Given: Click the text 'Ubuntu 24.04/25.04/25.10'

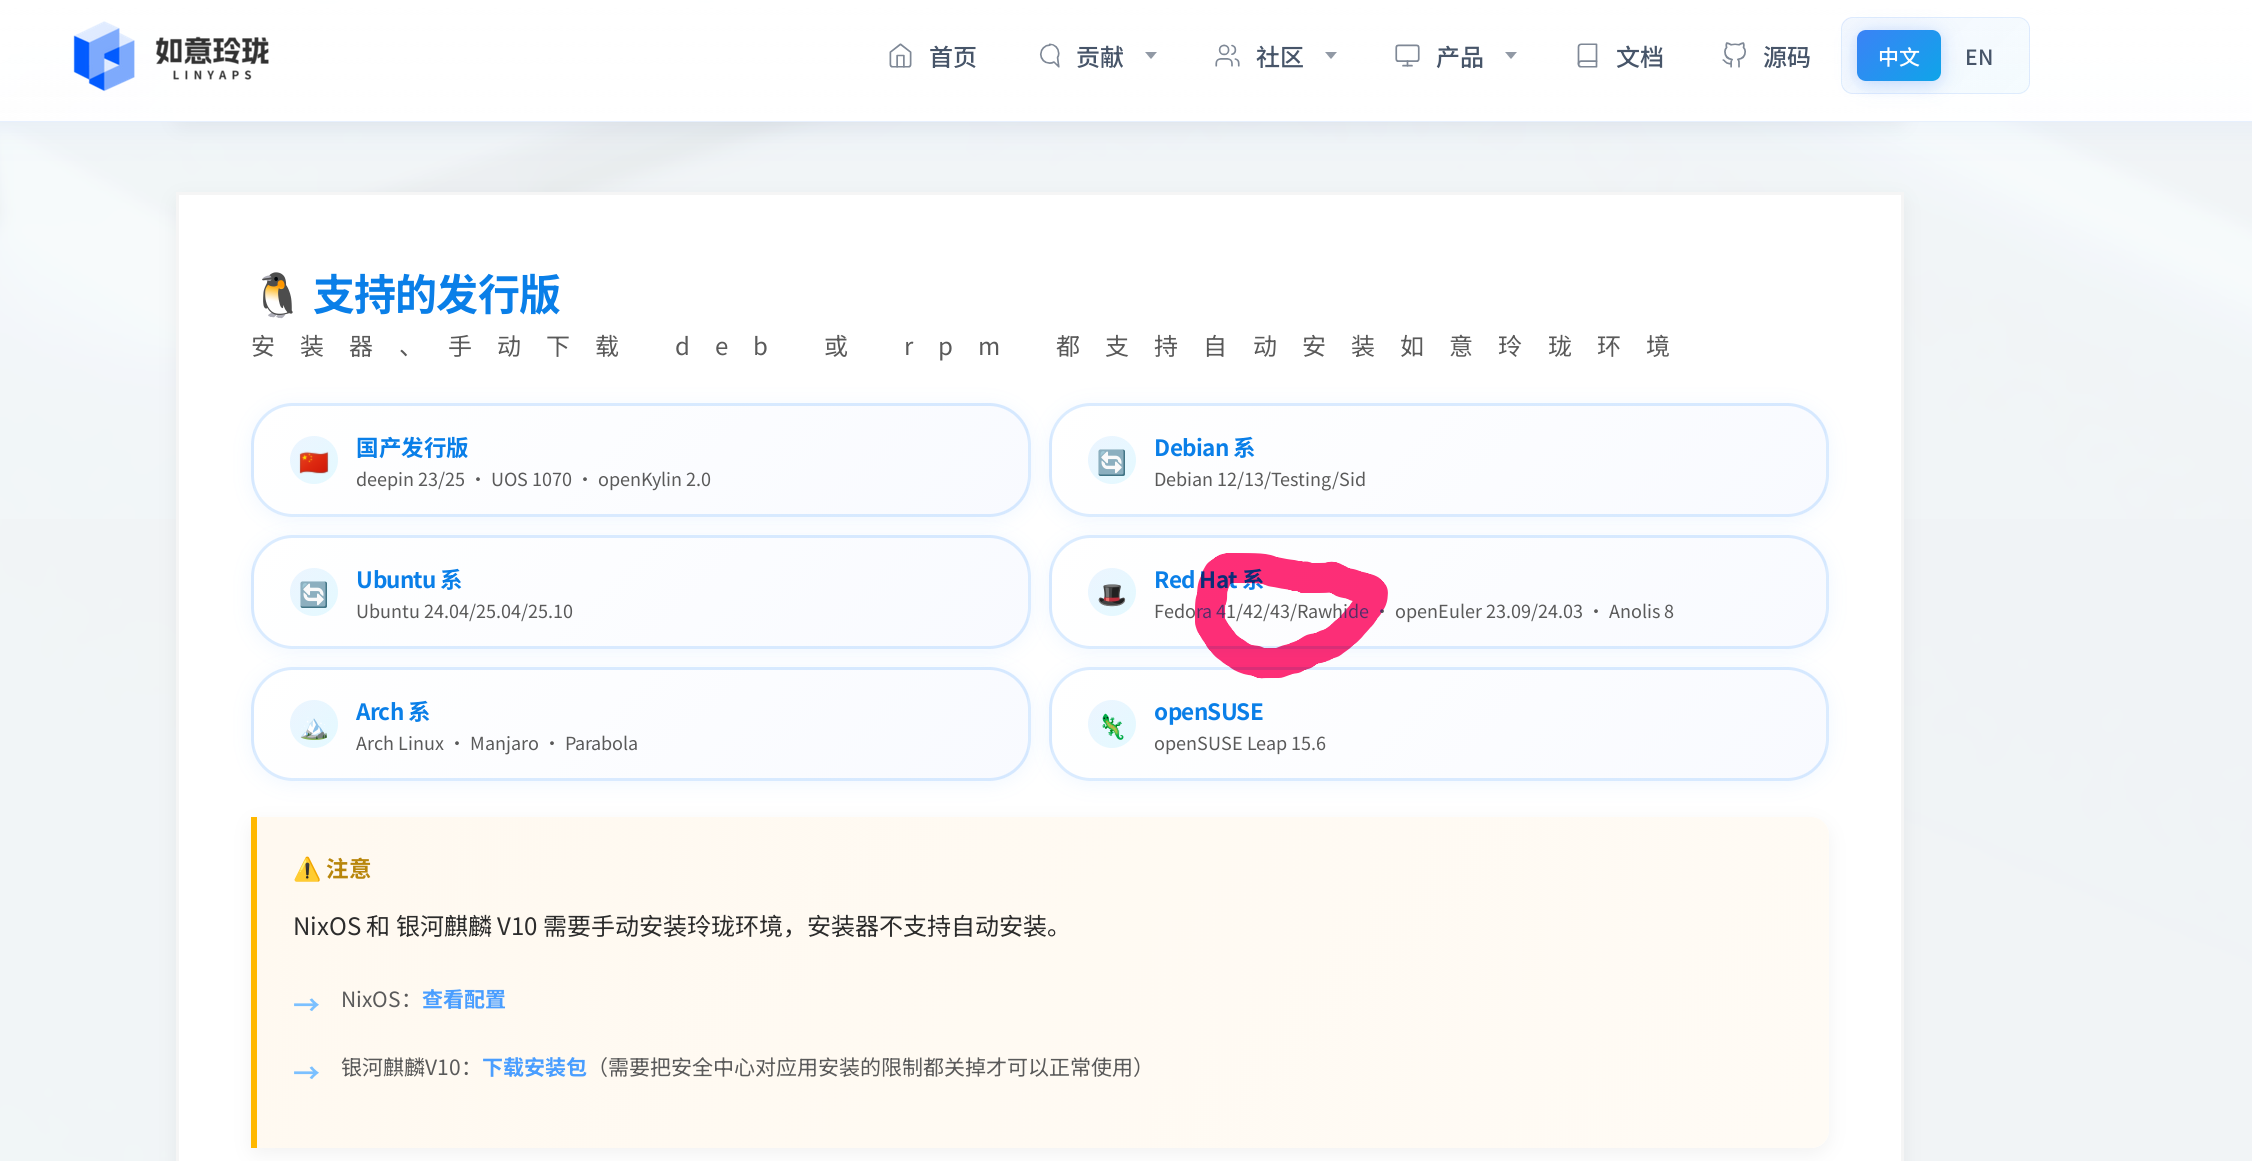Looking at the screenshot, I should tap(464, 611).
